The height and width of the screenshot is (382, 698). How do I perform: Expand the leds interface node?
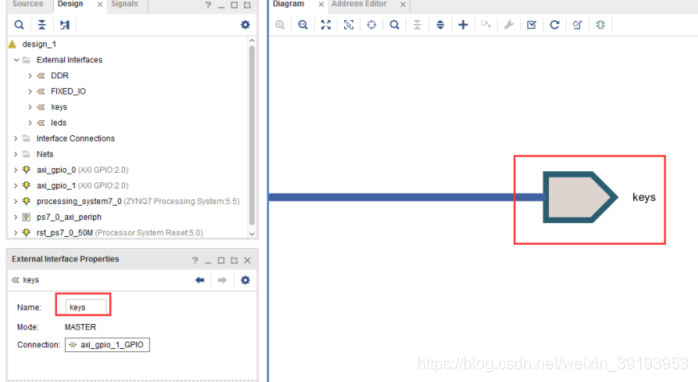[30, 123]
